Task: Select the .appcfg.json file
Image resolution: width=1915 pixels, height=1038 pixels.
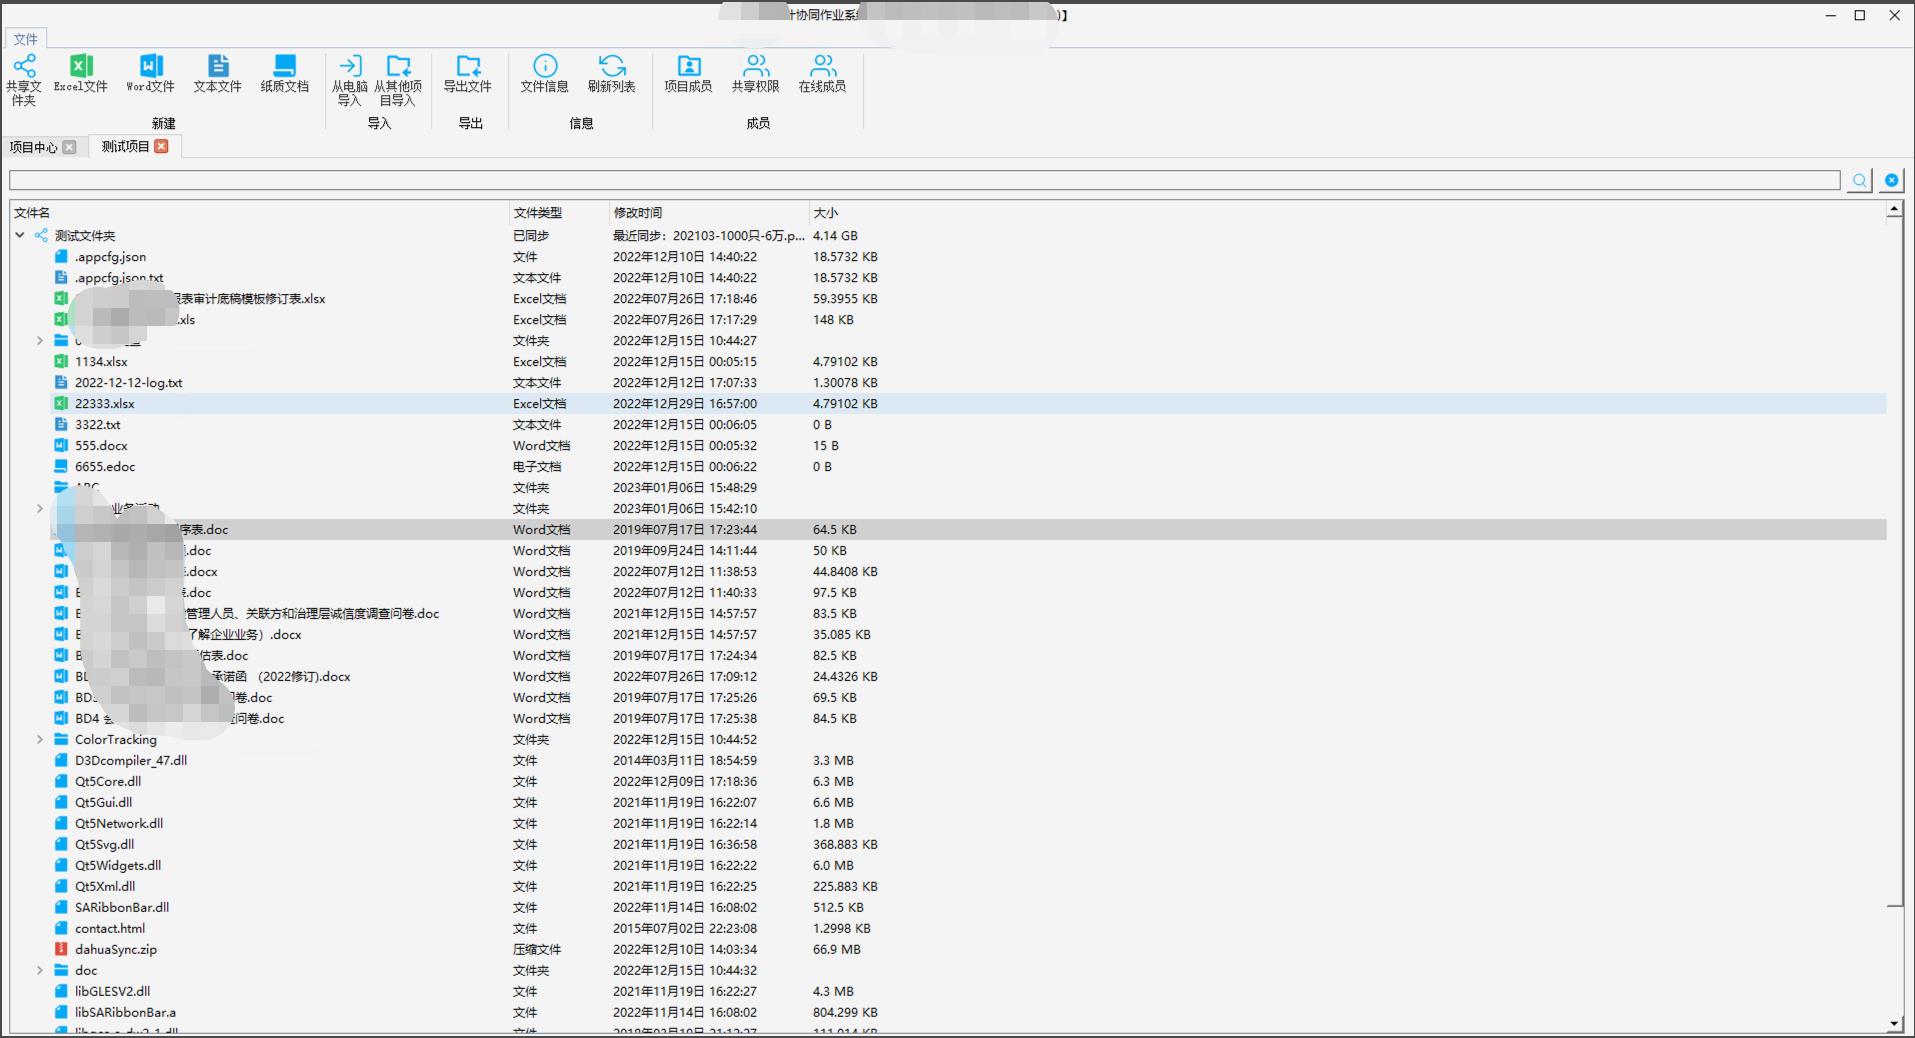Action: pos(110,256)
